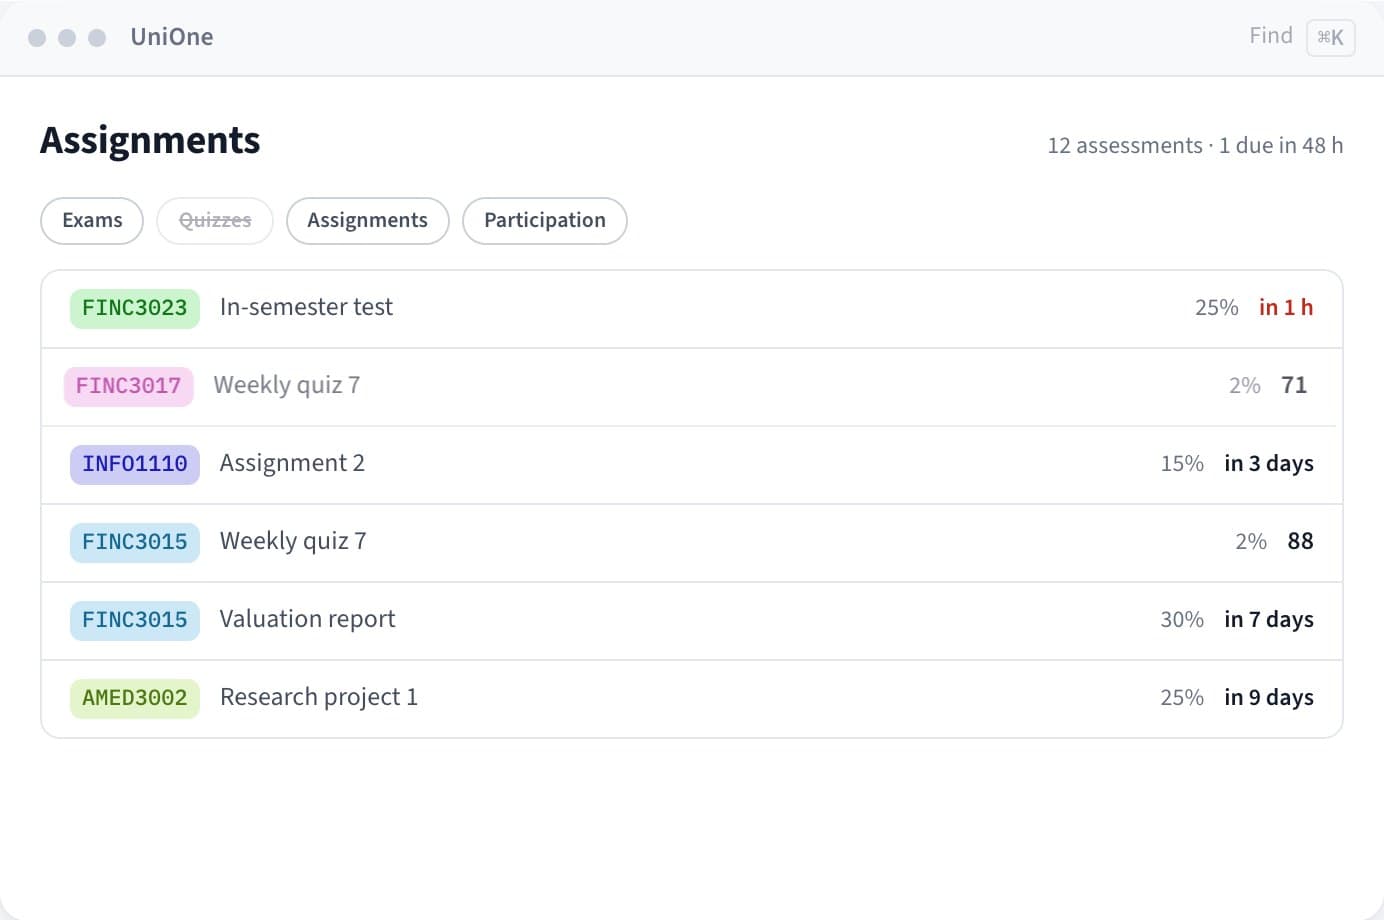The height and width of the screenshot is (920, 1384).
Task: Click the 30% weight of Valuation report
Action: pyautogui.click(x=1182, y=620)
